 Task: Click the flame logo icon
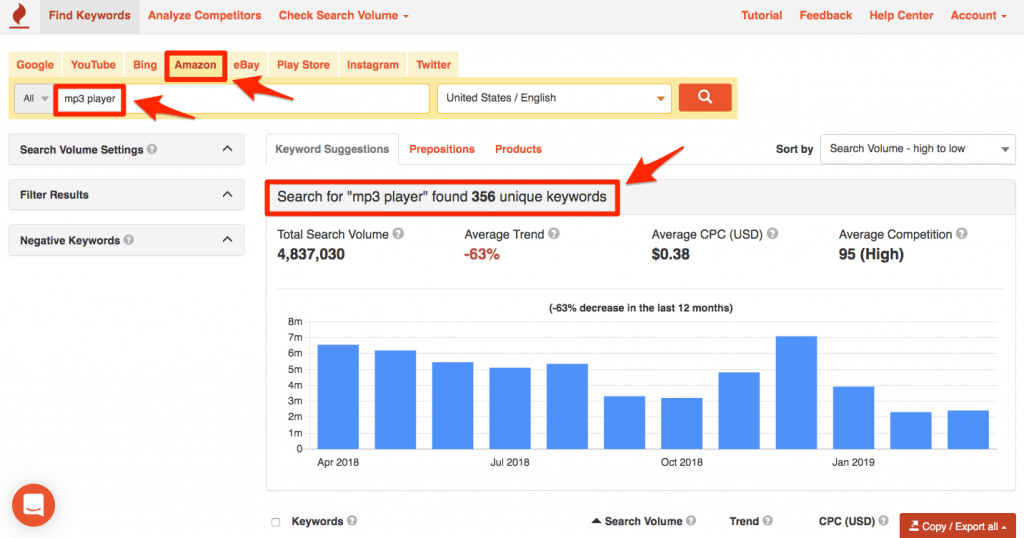point(20,15)
